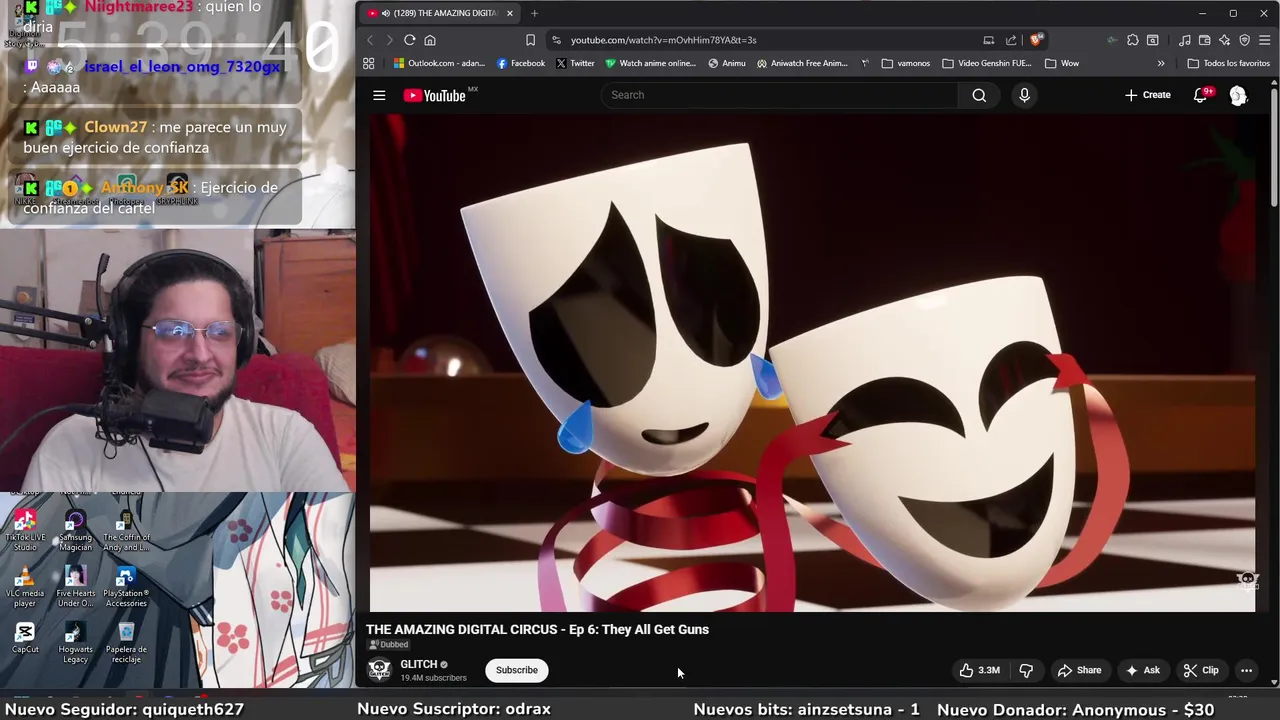Open CapCut desktop shortcut
This screenshot has width=1280, height=720.
click(x=25, y=638)
